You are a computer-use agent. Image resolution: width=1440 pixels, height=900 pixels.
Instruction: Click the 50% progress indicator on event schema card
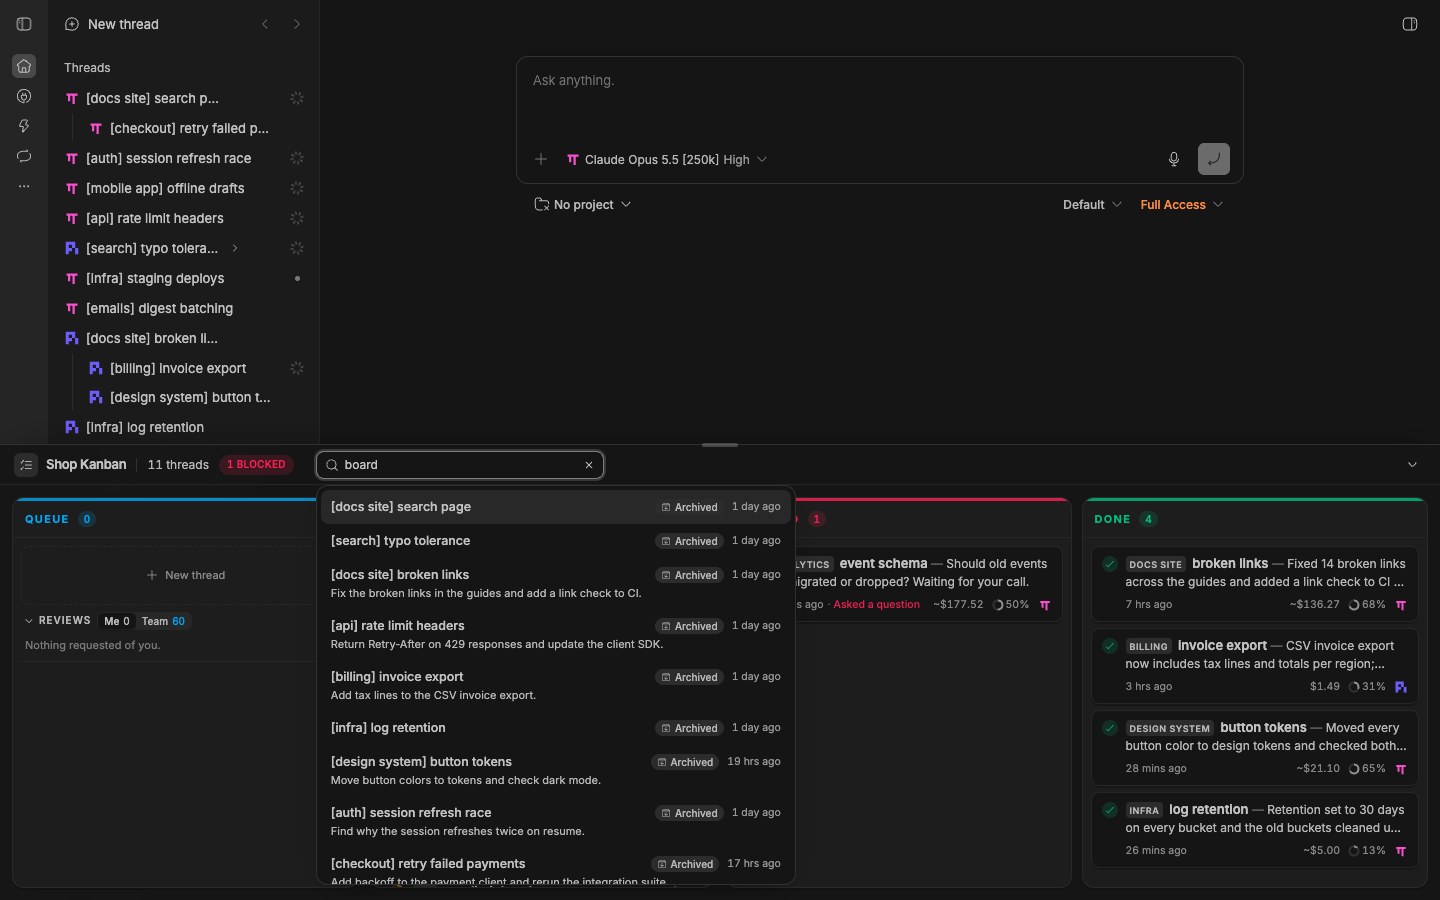pyautogui.click(x=1010, y=604)
